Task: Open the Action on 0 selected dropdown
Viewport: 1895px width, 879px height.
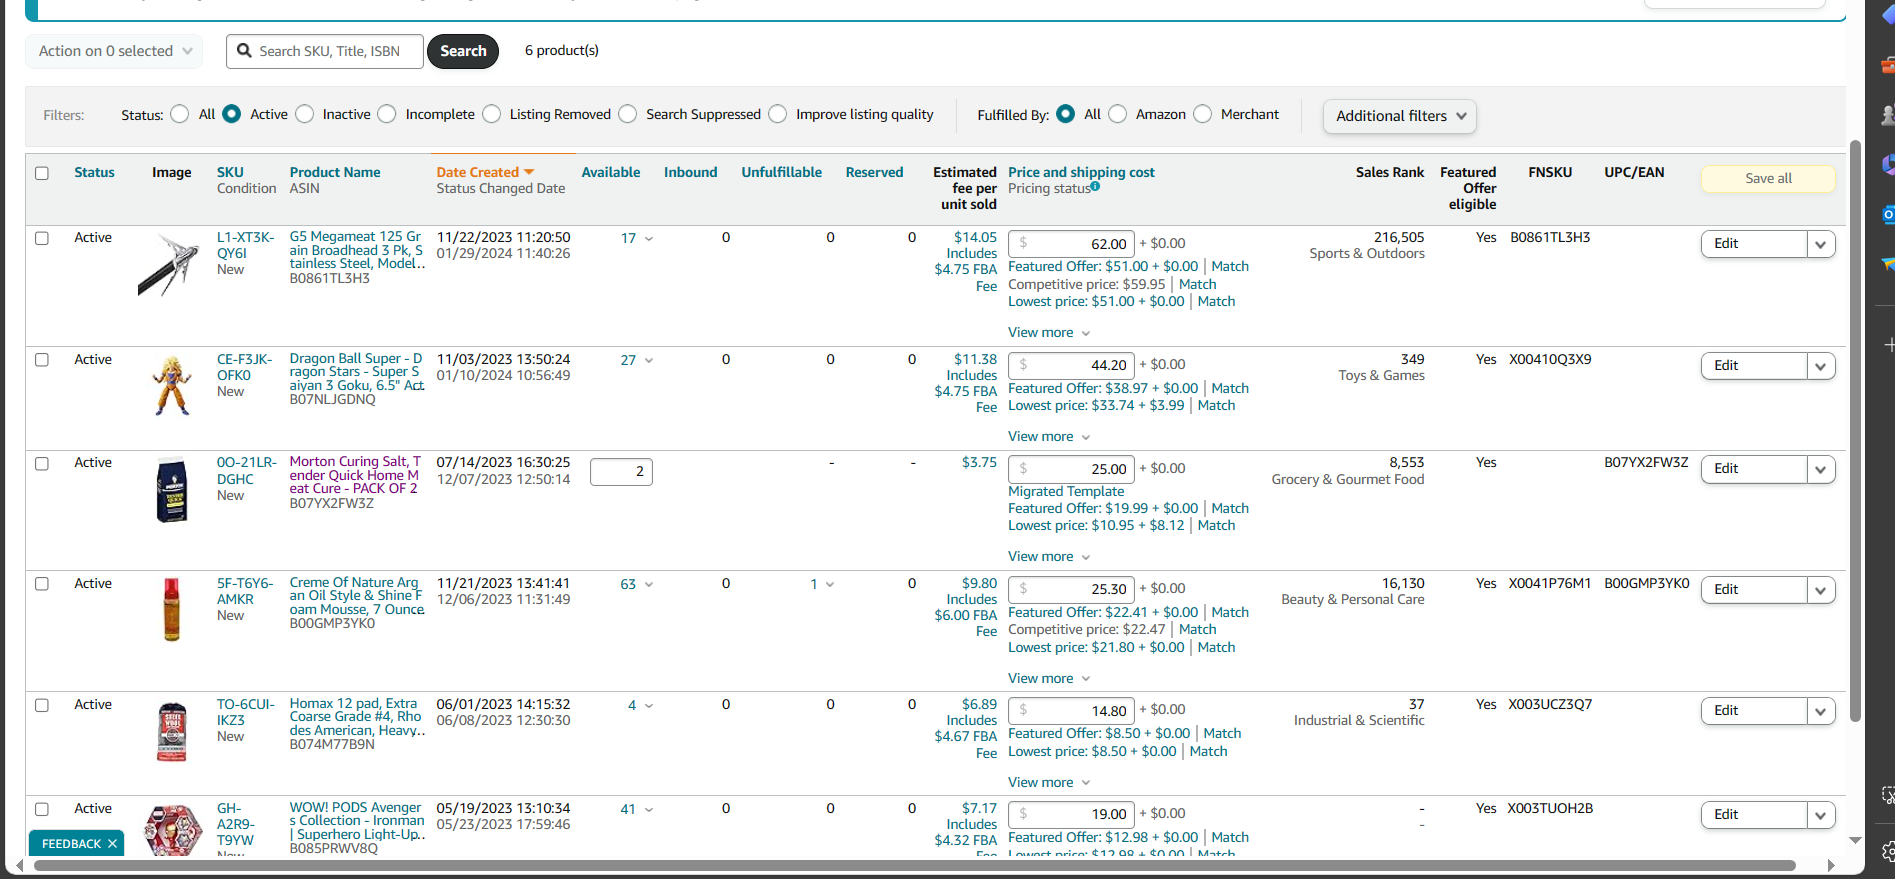Action: (x=114, y=51)
